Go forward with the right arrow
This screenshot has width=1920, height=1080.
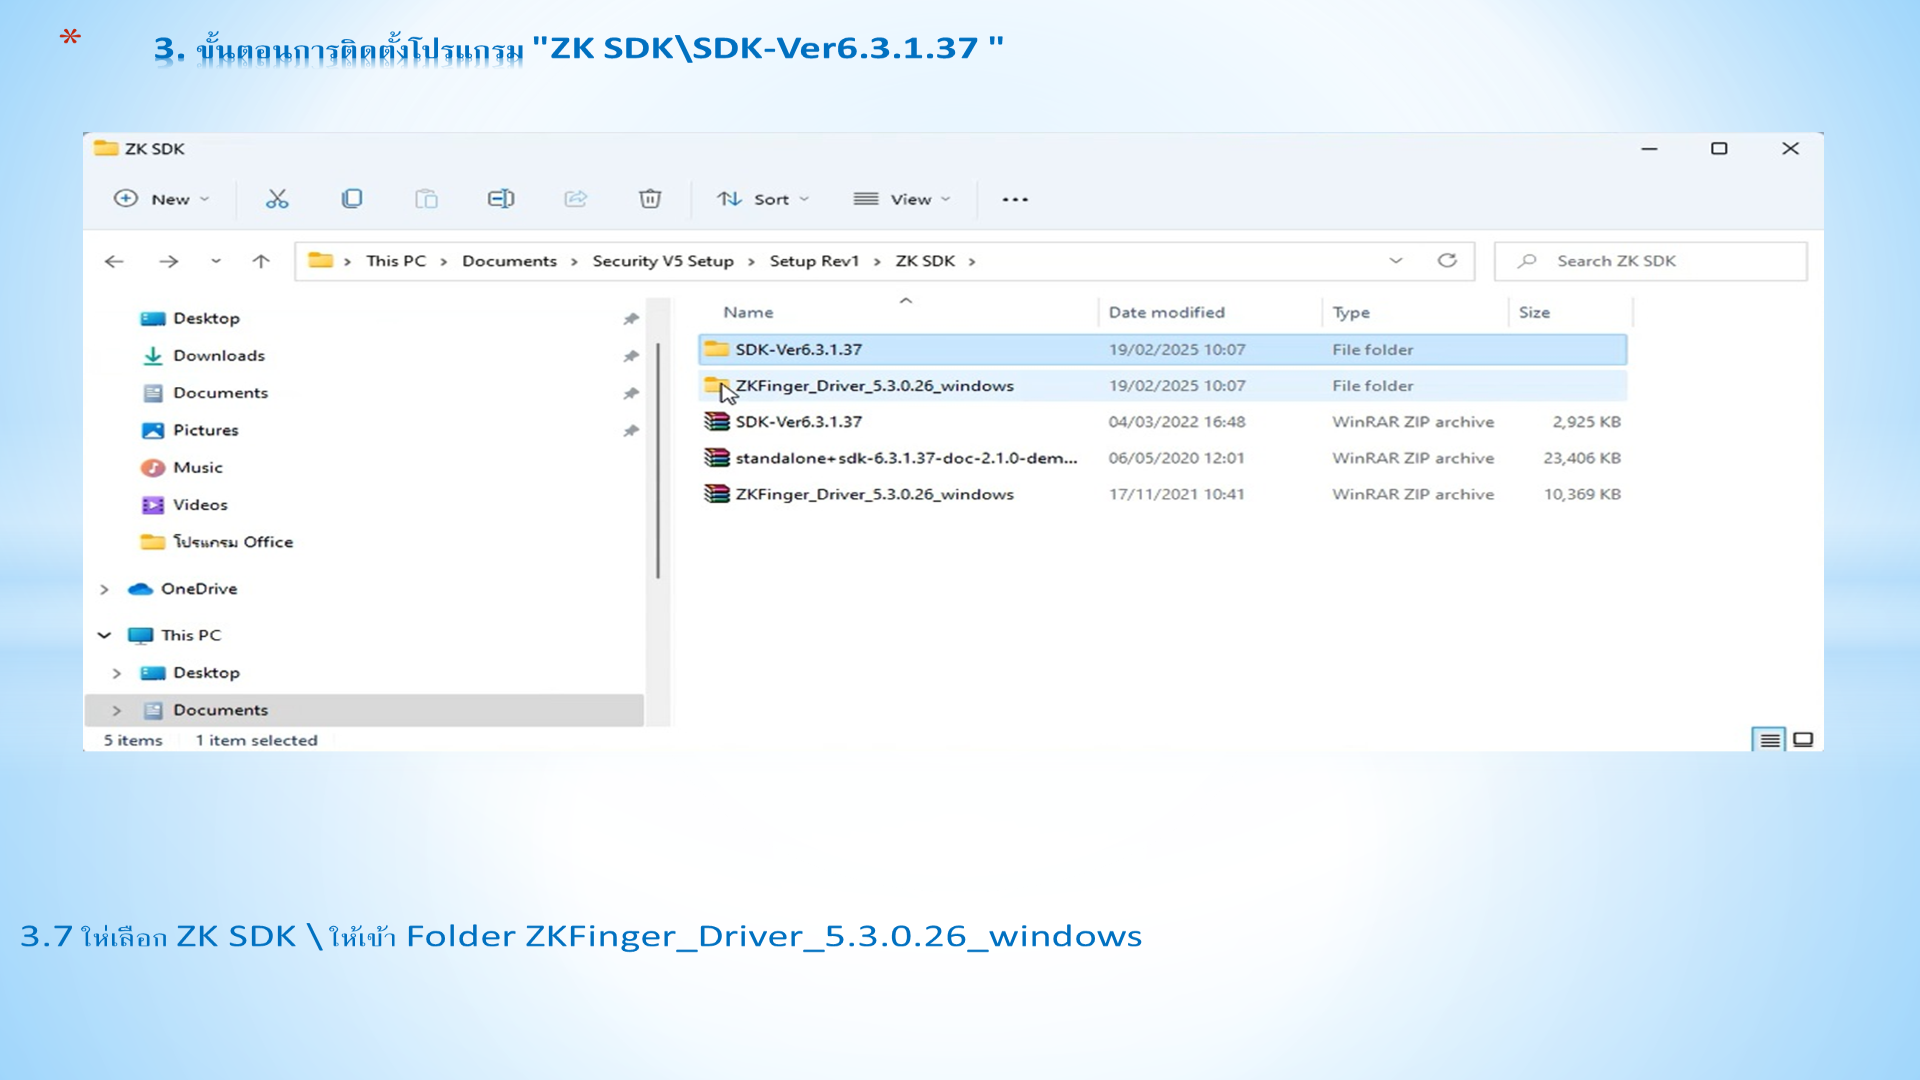[x=169, y=261]
